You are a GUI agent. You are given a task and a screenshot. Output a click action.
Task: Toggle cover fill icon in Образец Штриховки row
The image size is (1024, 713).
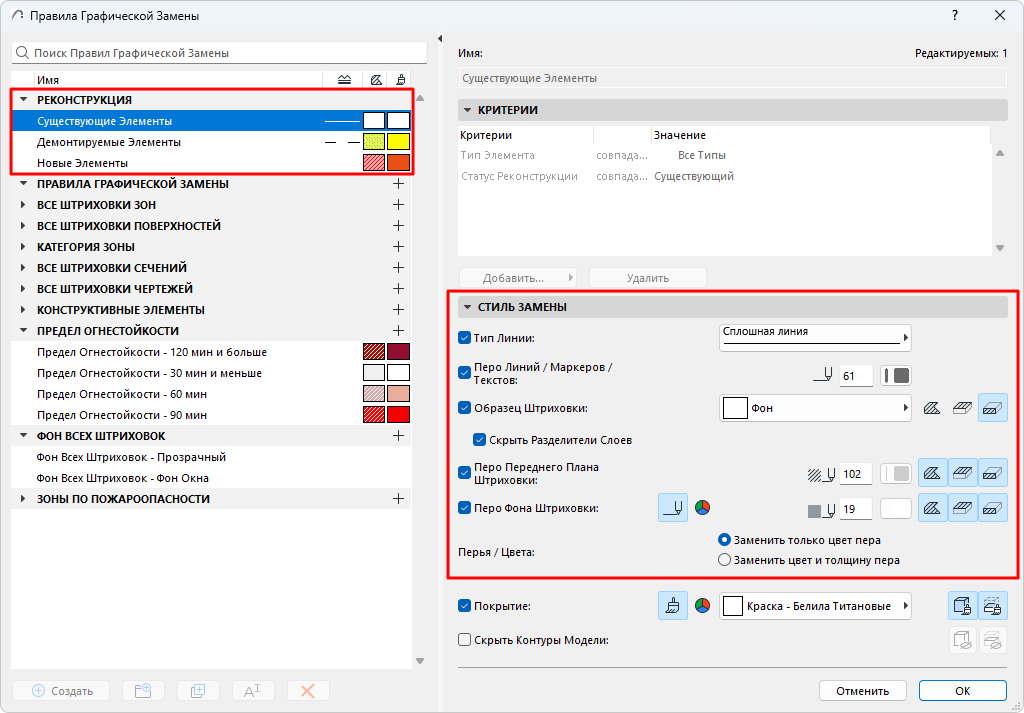coord(962,408)
